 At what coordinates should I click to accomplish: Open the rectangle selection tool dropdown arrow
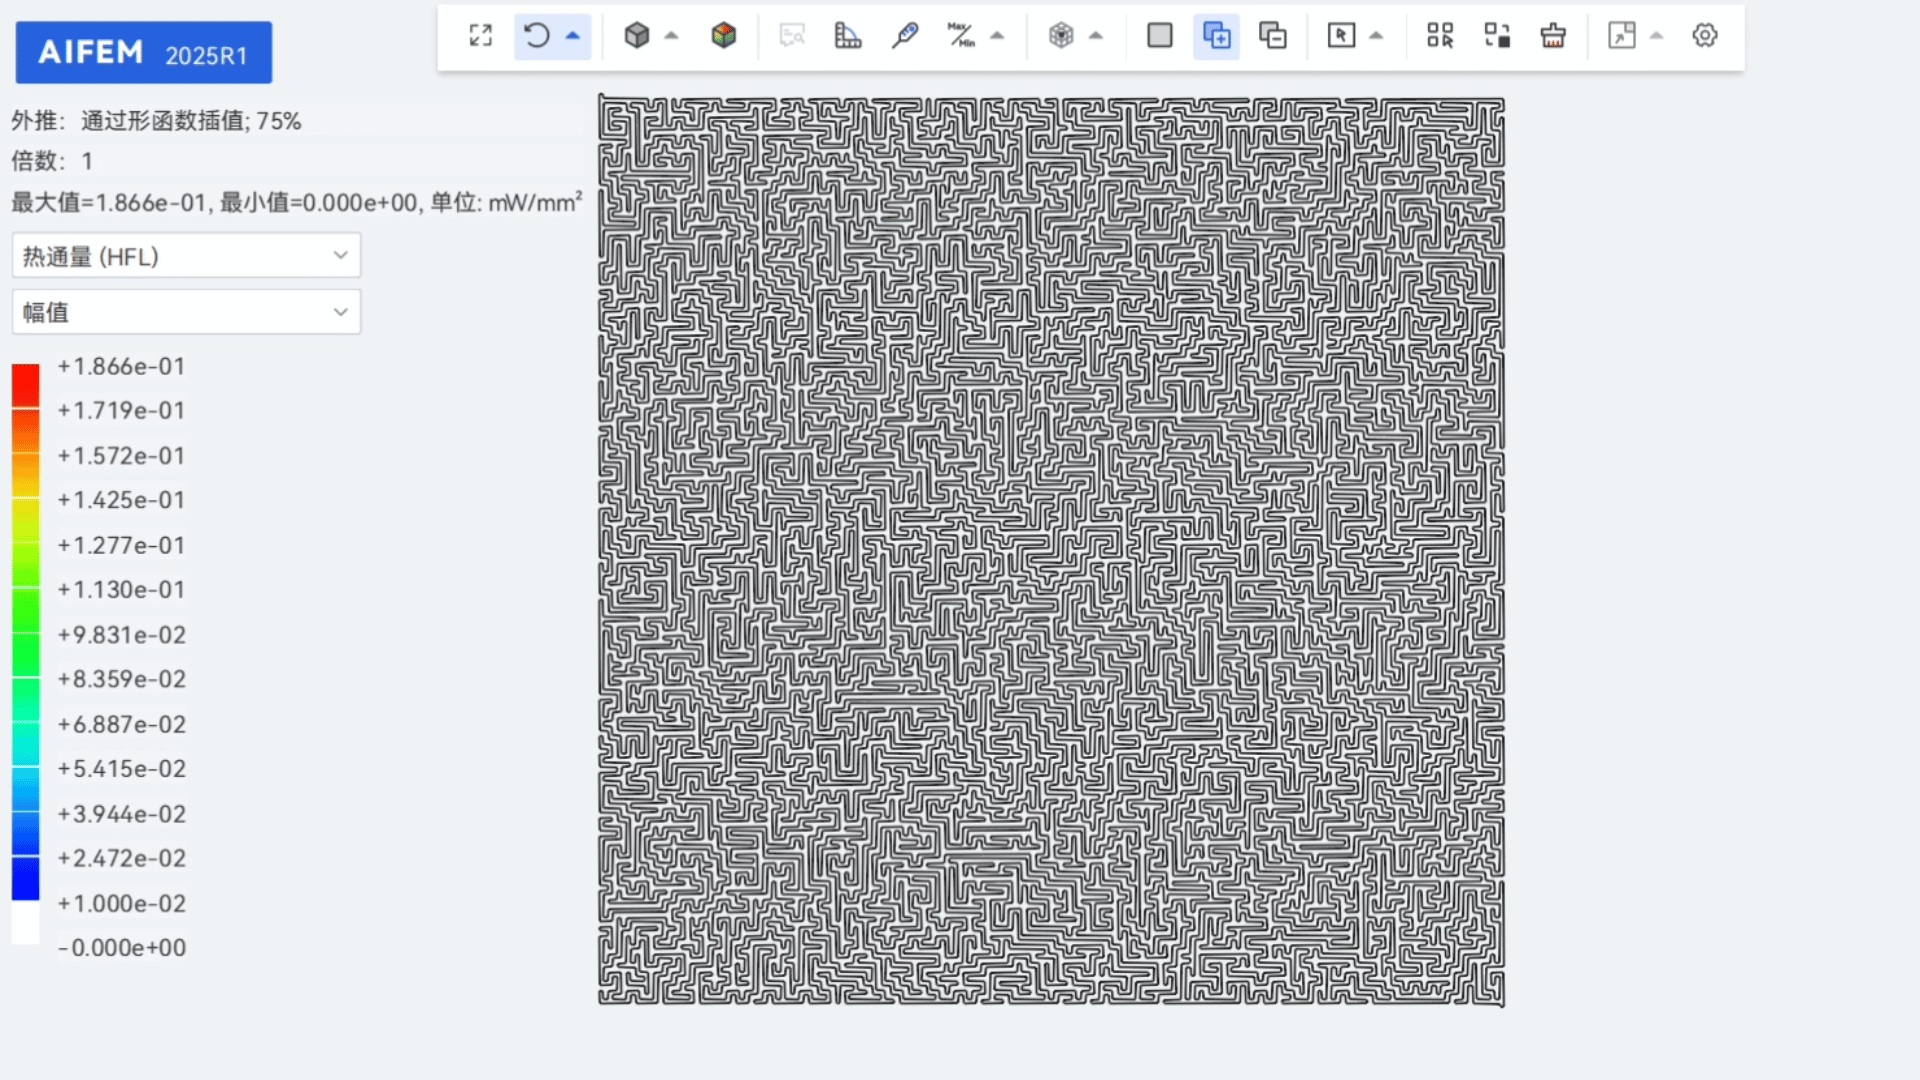[1377, 35]
